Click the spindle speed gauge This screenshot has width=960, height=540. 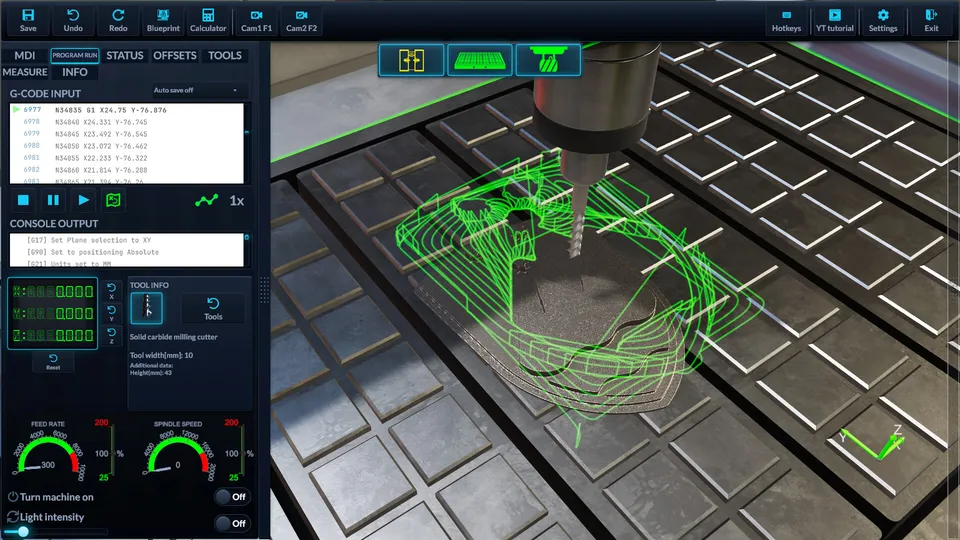pyautogui.click(x=179, y=455)
